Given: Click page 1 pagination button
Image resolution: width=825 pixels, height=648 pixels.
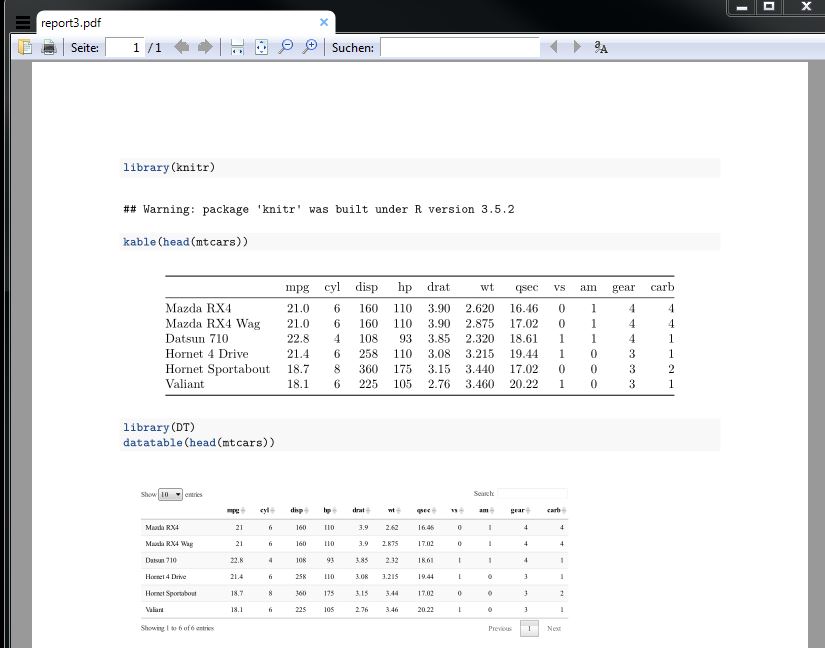Looking at the screenshot, I should point(529,628).
